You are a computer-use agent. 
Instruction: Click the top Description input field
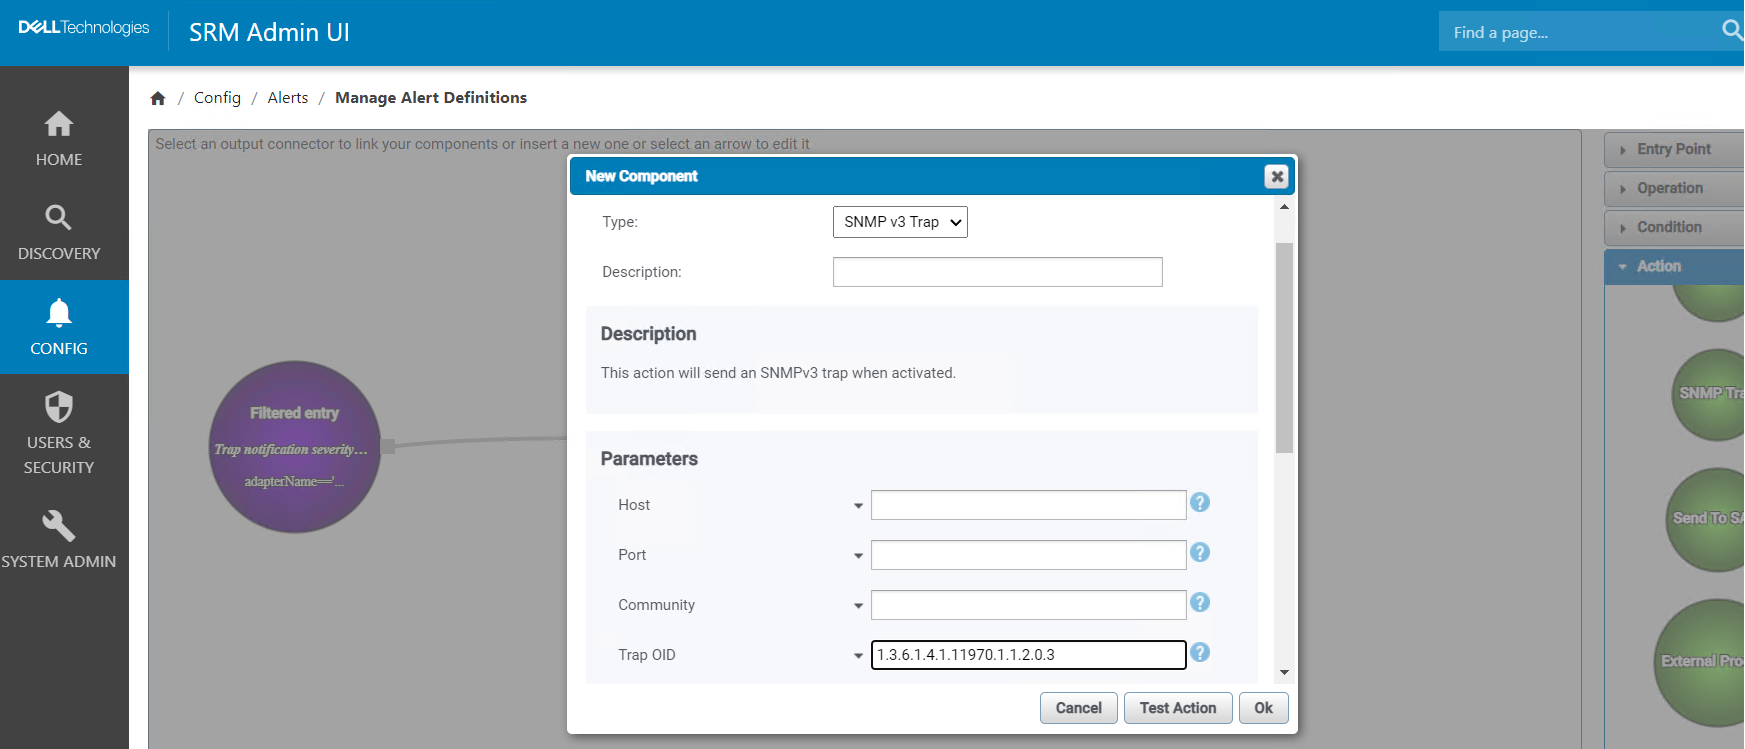pos(998,272)
